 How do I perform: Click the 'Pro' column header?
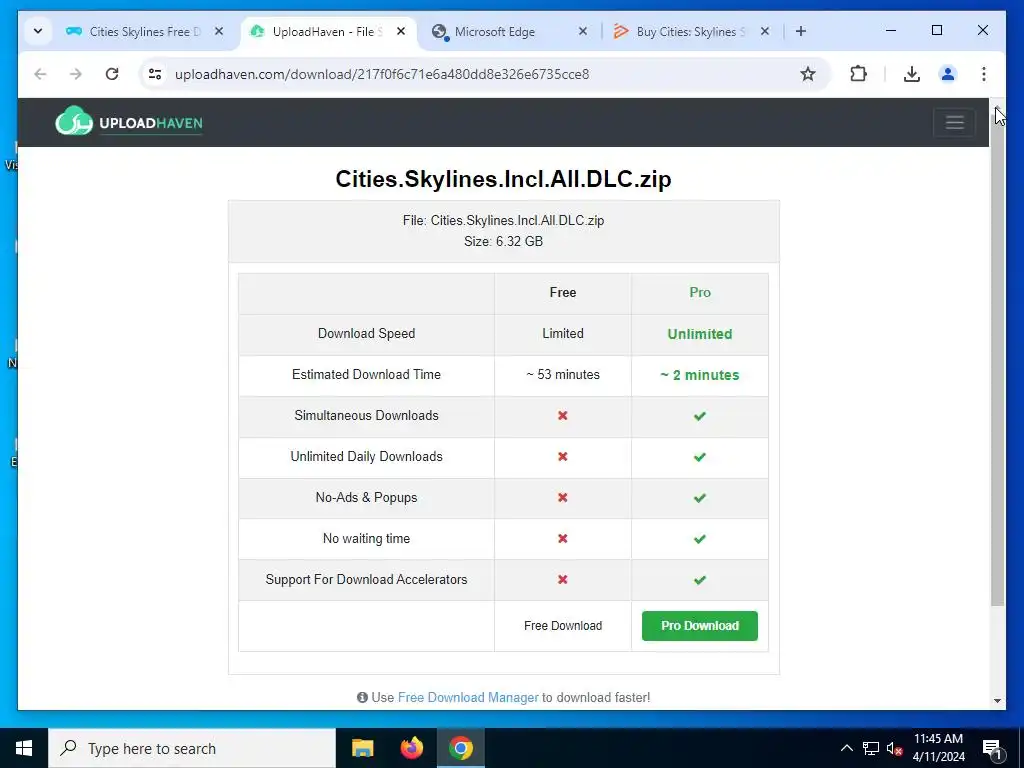[x=699, y=292]
